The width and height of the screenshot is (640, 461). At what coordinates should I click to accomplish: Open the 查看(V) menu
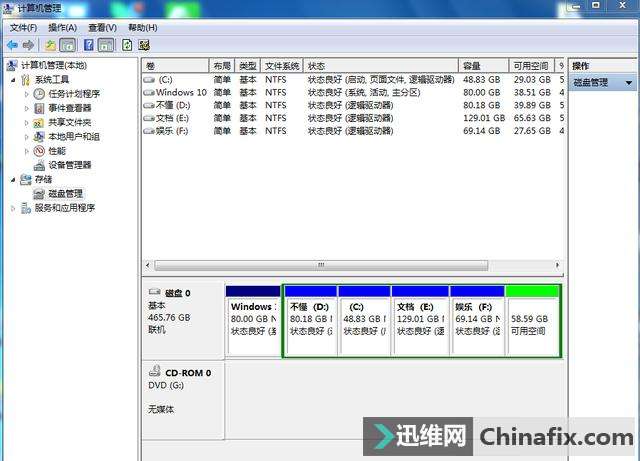(x=102, y=28)
